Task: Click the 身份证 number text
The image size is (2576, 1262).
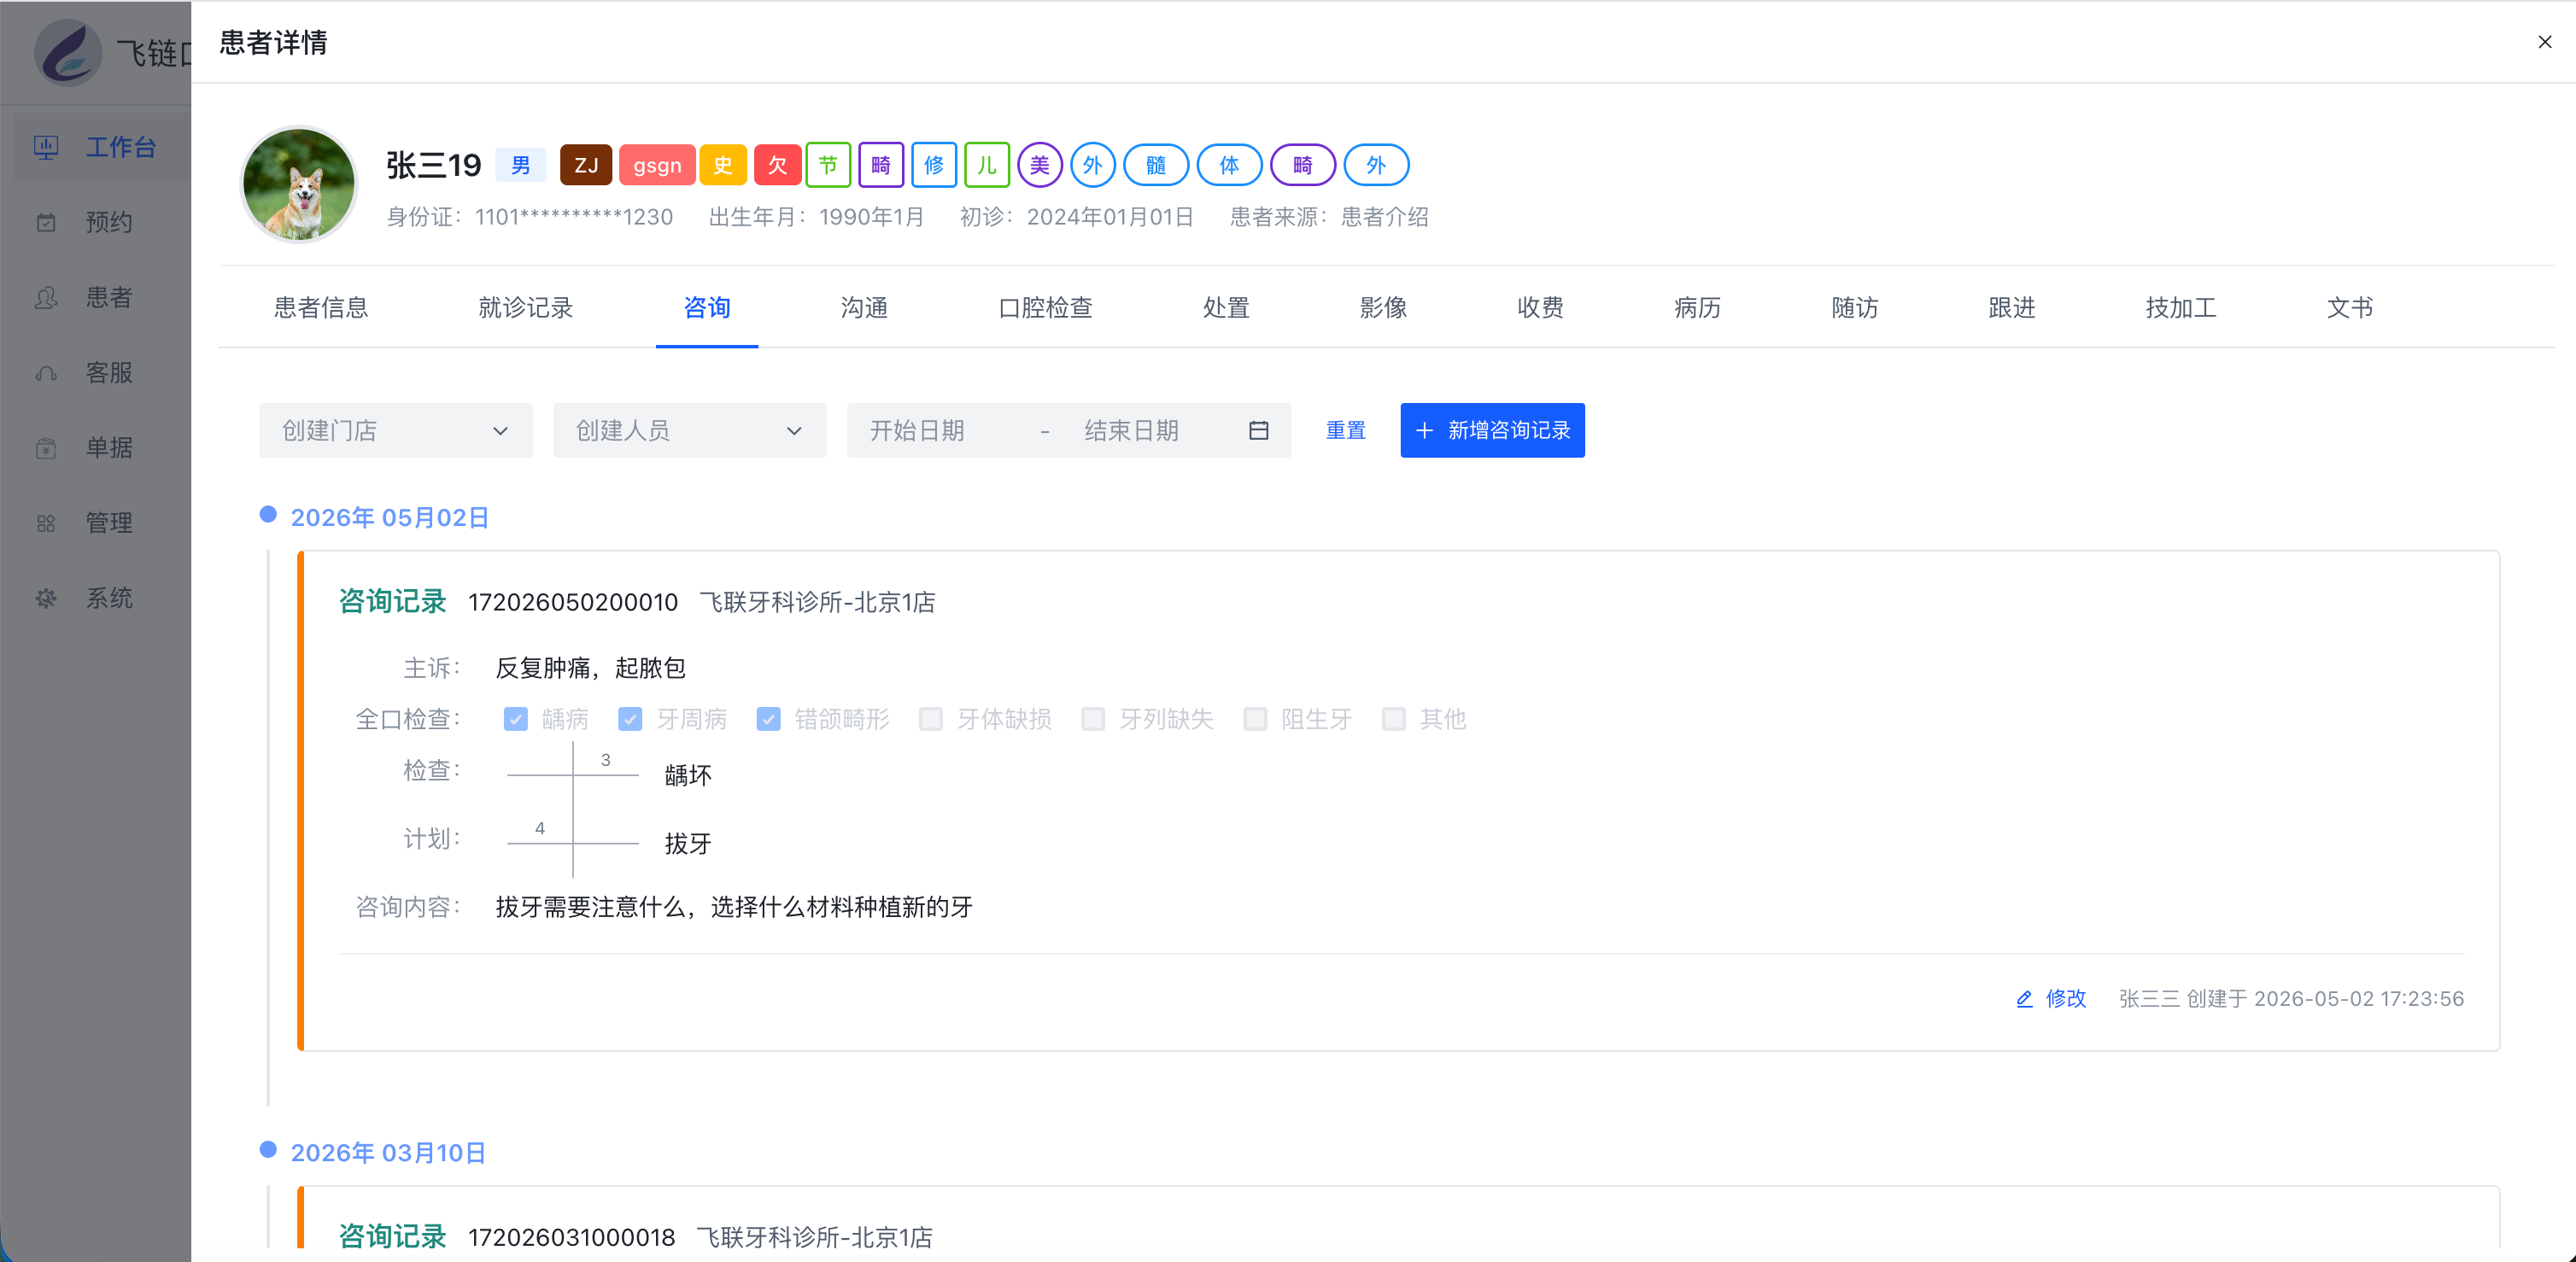Action: 574,217
